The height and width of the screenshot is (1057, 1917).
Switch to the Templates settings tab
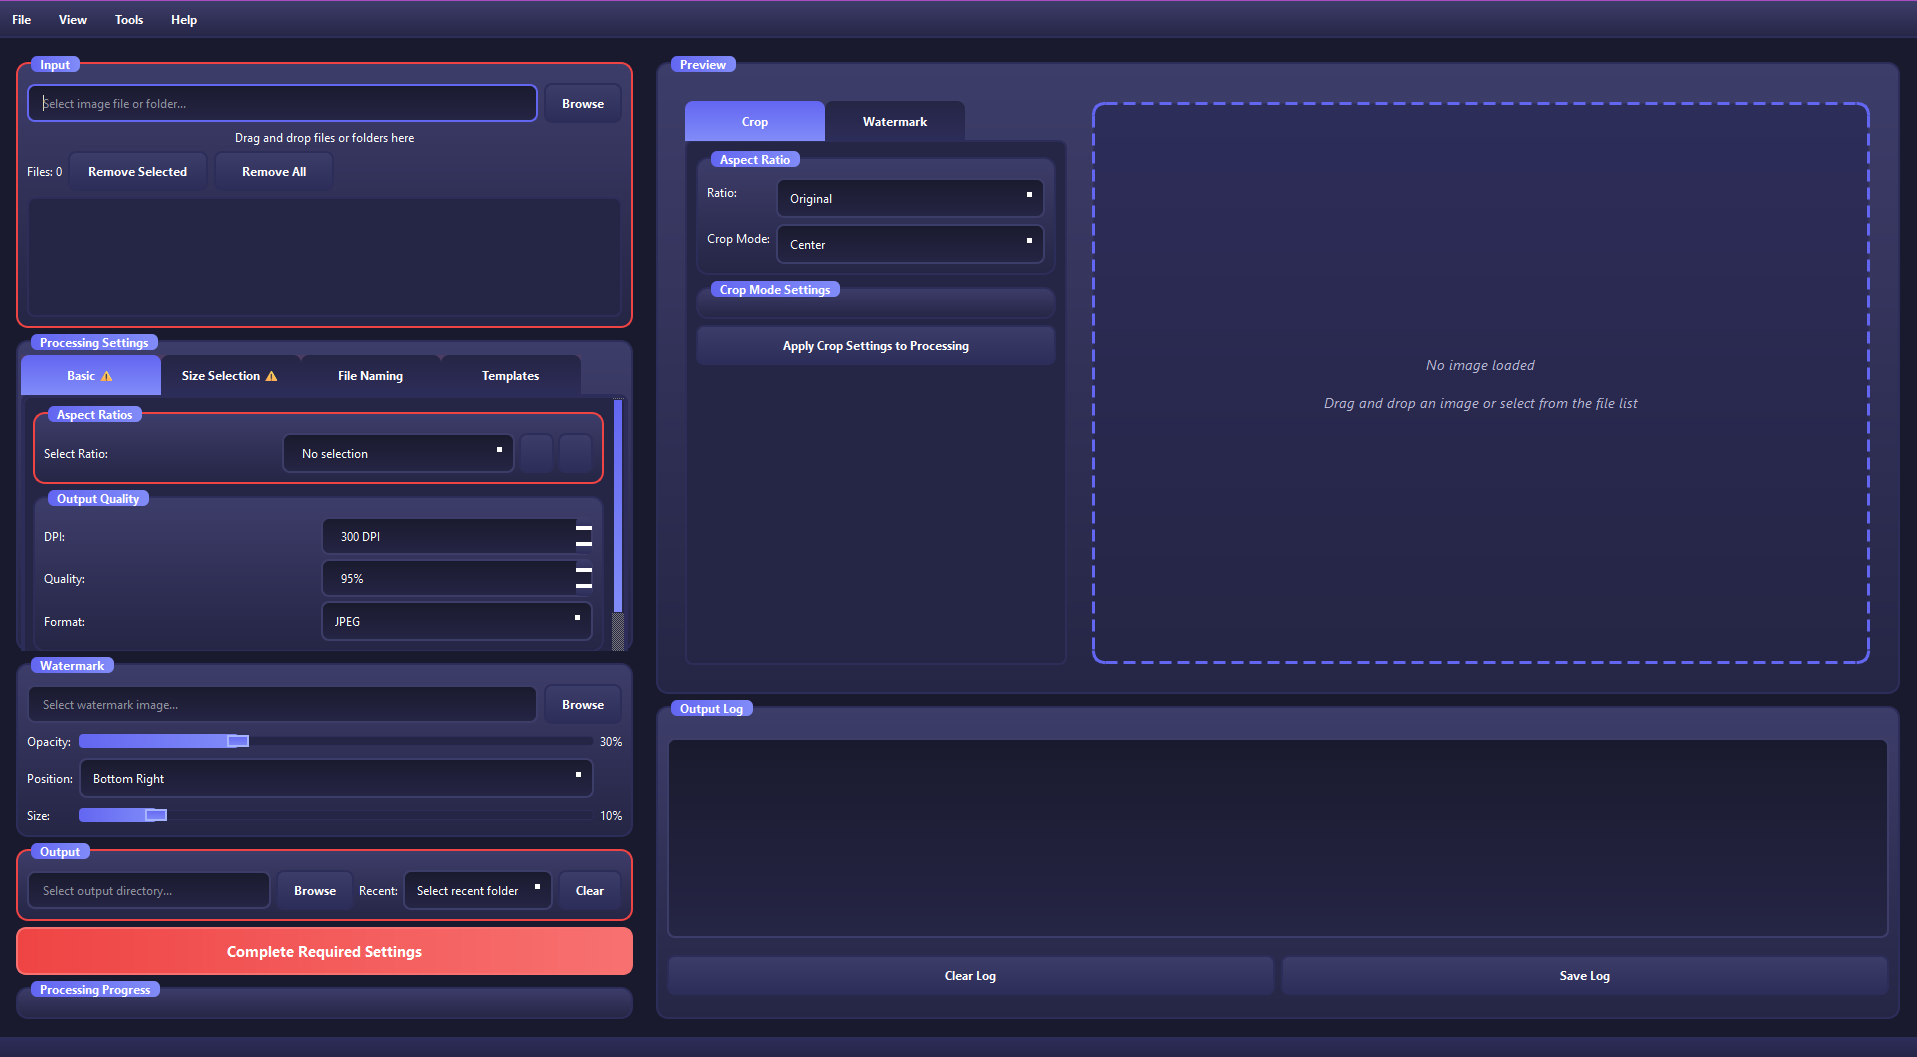[510, 375]
